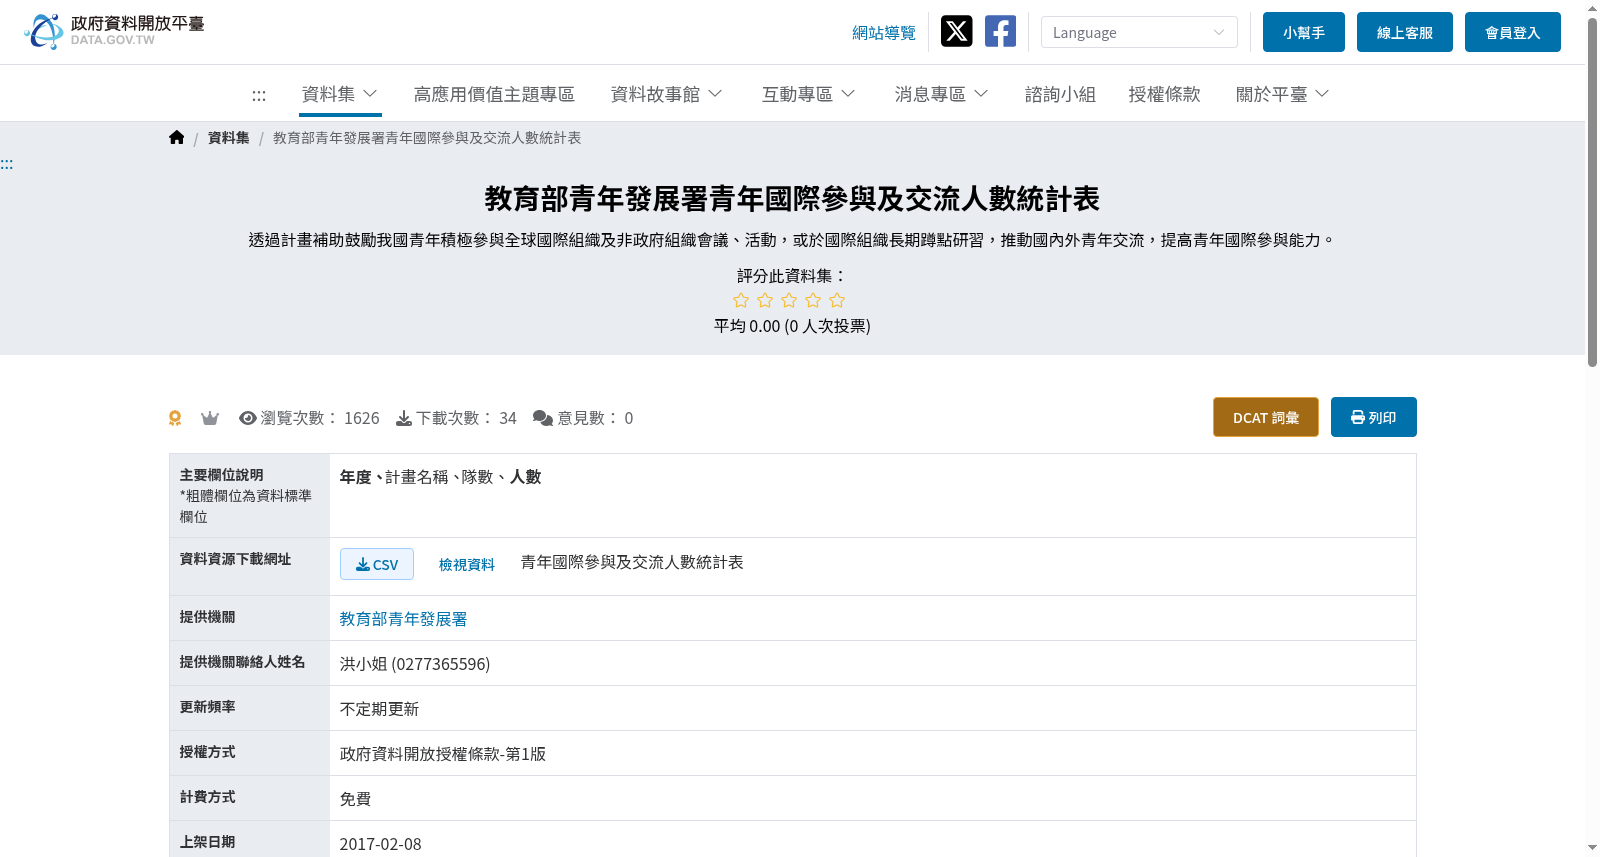Click the side accesskey dots marker
This screenshot has height=857, width=1600.
coord(7,164)
